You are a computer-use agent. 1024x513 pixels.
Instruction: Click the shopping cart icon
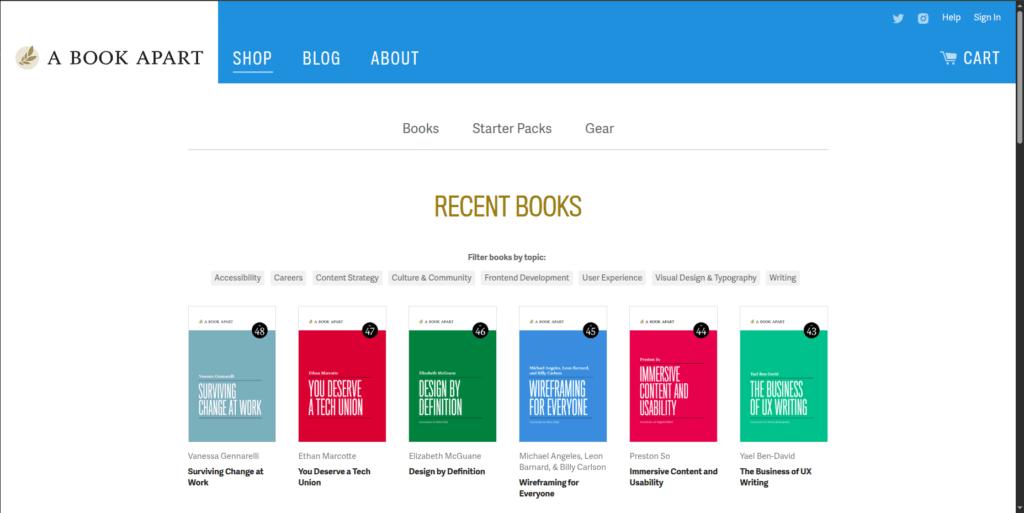point(948,58)
